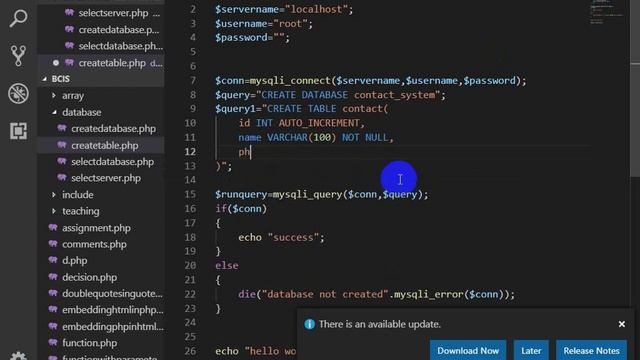Click unsaved dot beside createtable.php
Viewport: 640px width, 360px height.
coord(56,63)
